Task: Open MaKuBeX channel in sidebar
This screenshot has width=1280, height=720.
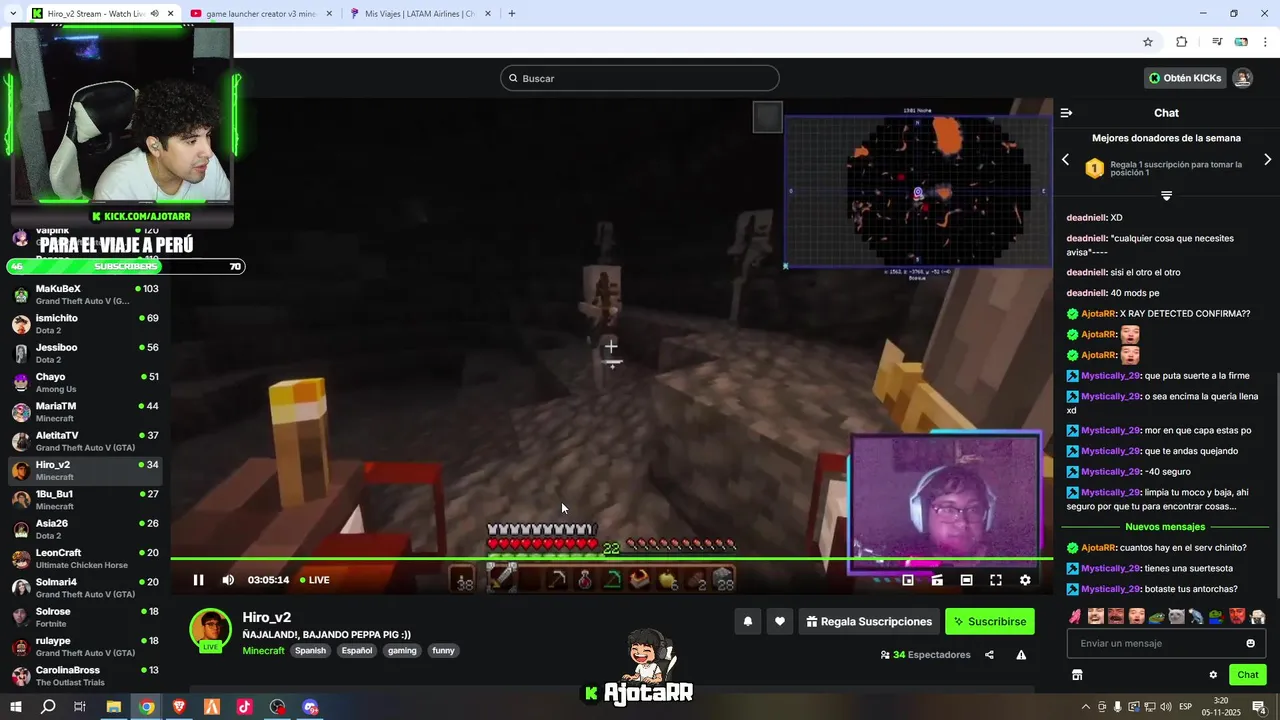Action: [x=86, y=295]
